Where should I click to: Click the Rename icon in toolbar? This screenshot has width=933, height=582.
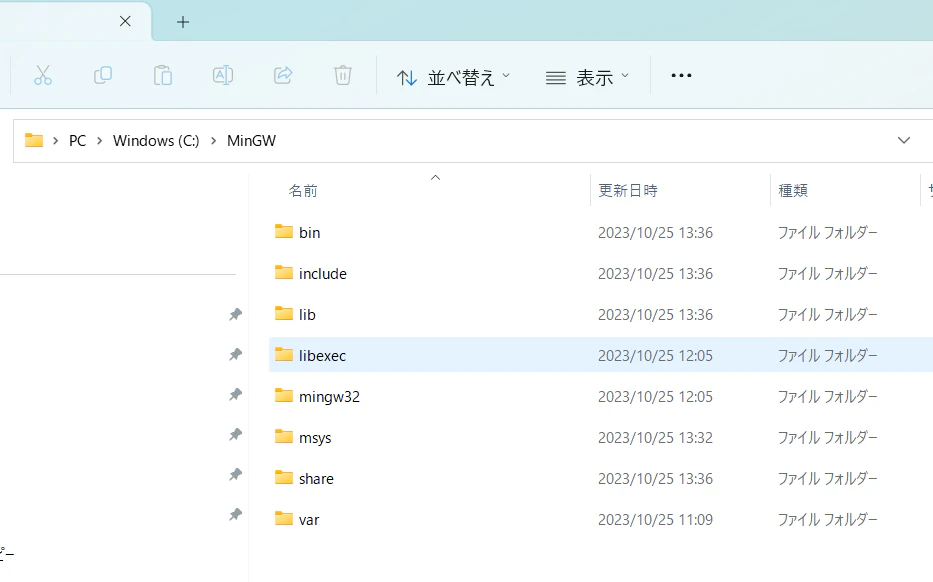223,76
